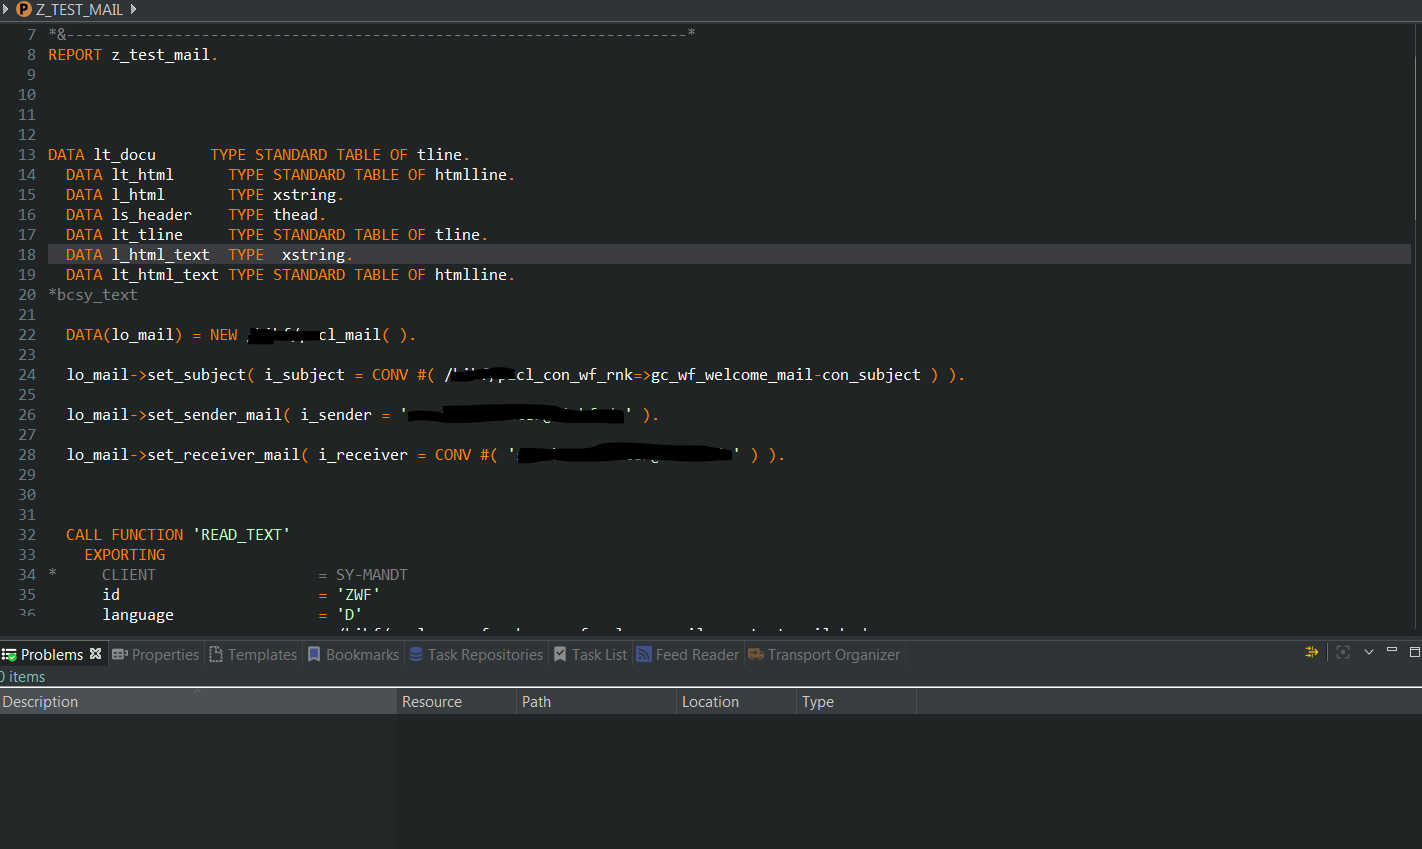The height and width of the screenshot is (849, 1422).
Task: Open the Problems view menu chevron
Action: coord(1369,652)
